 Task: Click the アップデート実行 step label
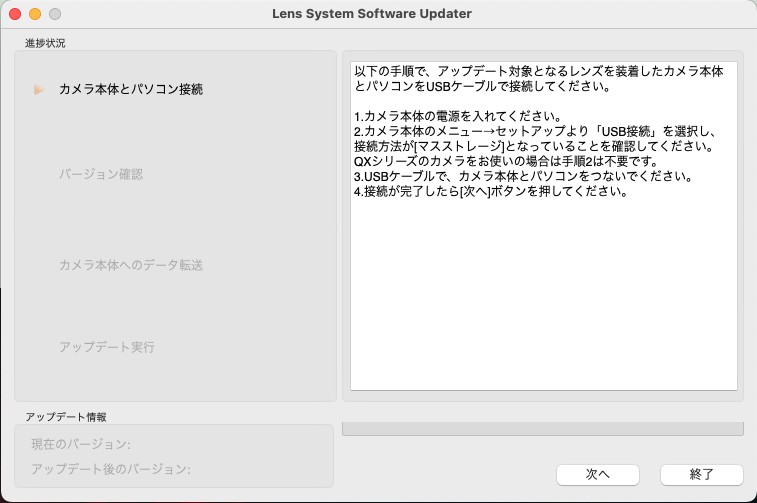click(107, 347)
